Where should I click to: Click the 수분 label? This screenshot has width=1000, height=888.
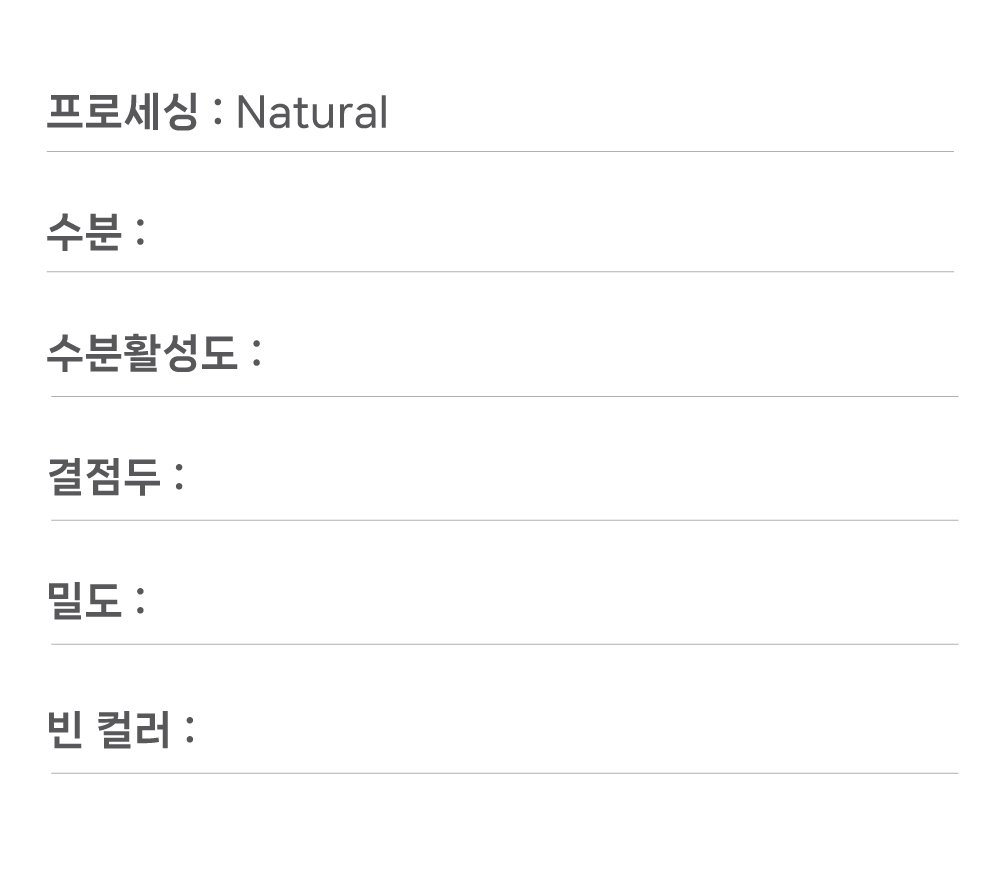pos(84,232)
